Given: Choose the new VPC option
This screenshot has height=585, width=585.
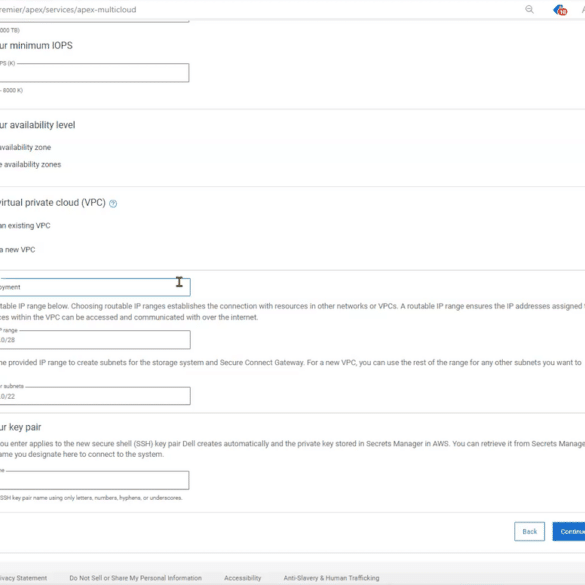Looking at the screenshot, I should pos(18,250).
